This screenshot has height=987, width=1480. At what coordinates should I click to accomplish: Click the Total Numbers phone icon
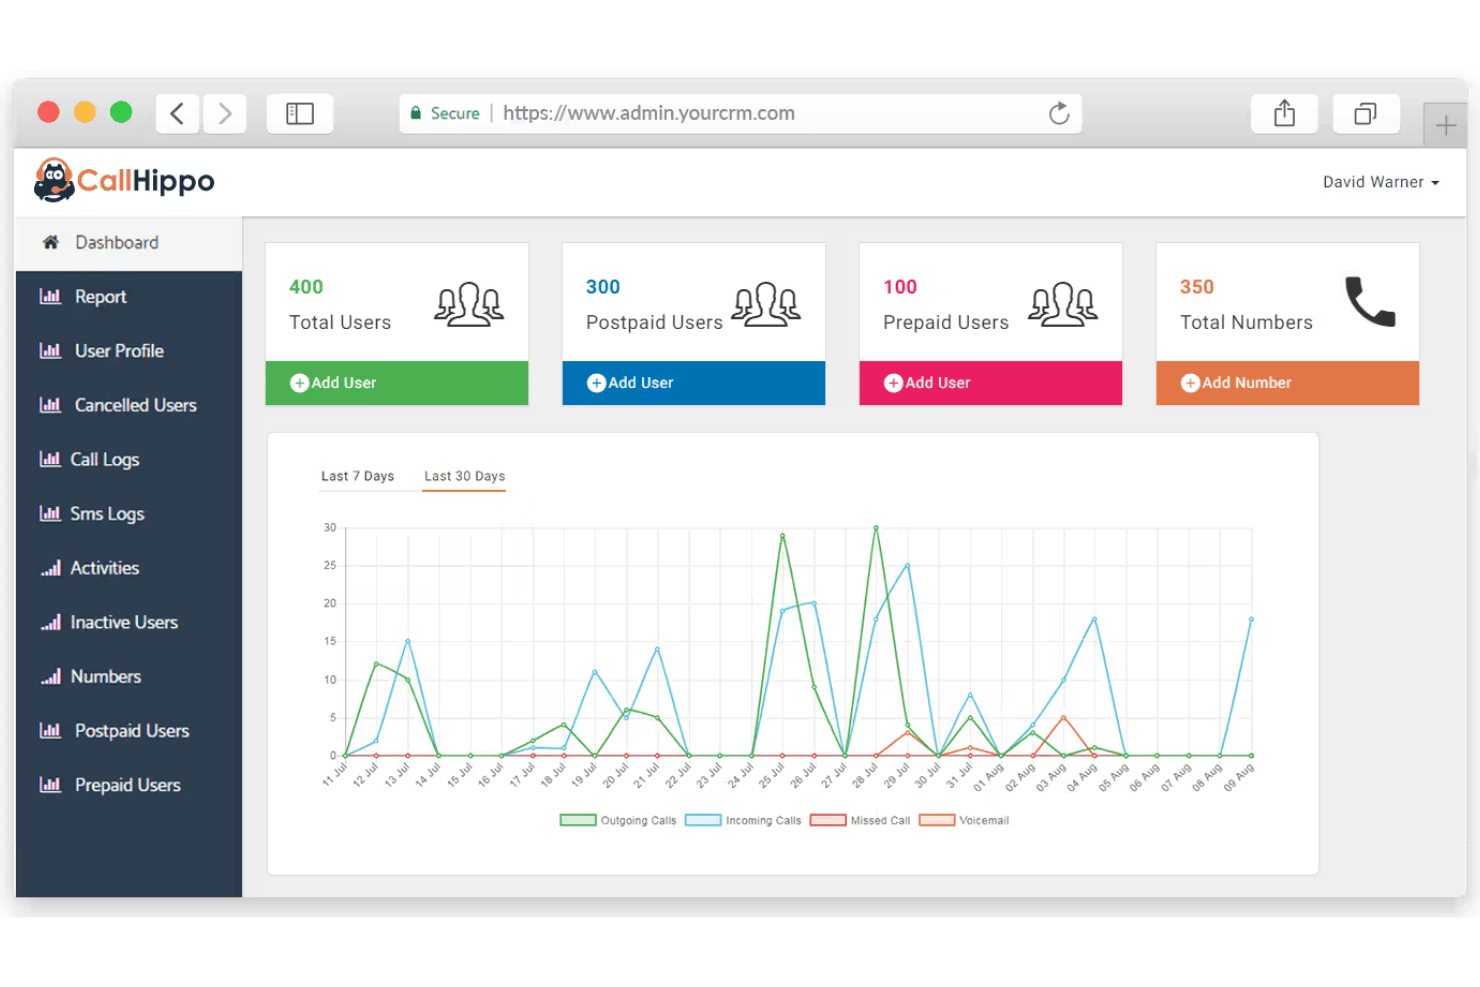(x=1370, y=302)
